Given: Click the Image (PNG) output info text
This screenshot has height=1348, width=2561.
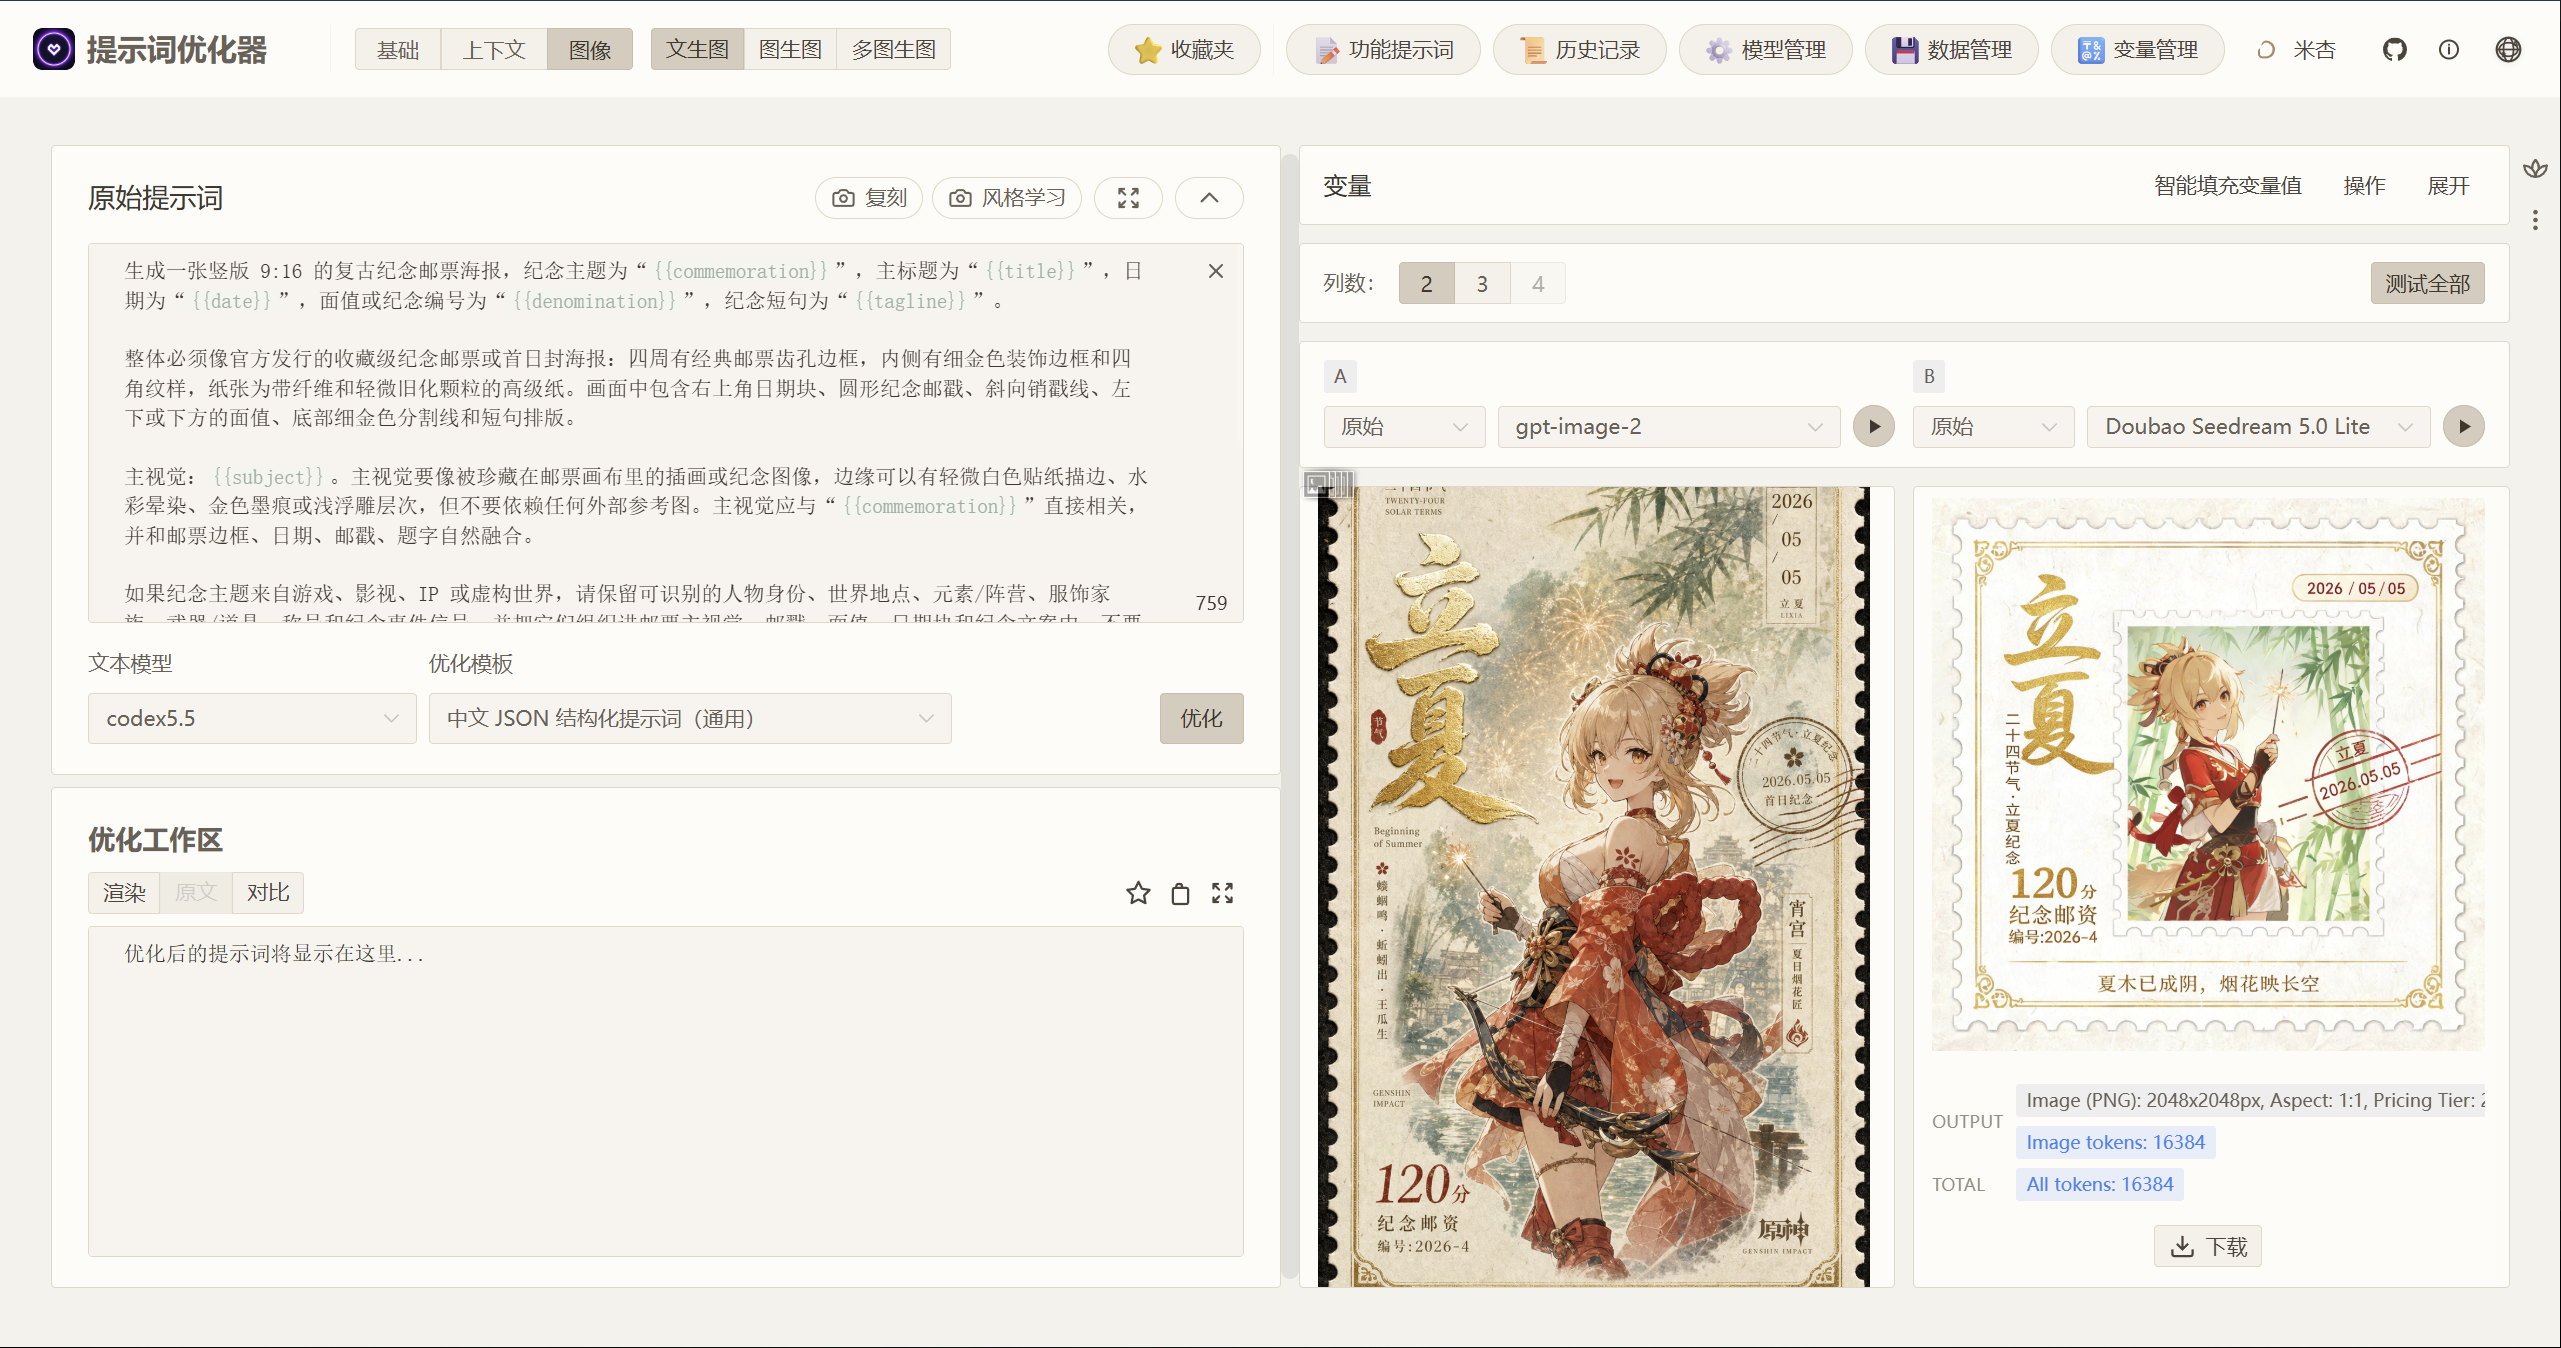Looking at the screenshot, I should click(2250, 1100).
